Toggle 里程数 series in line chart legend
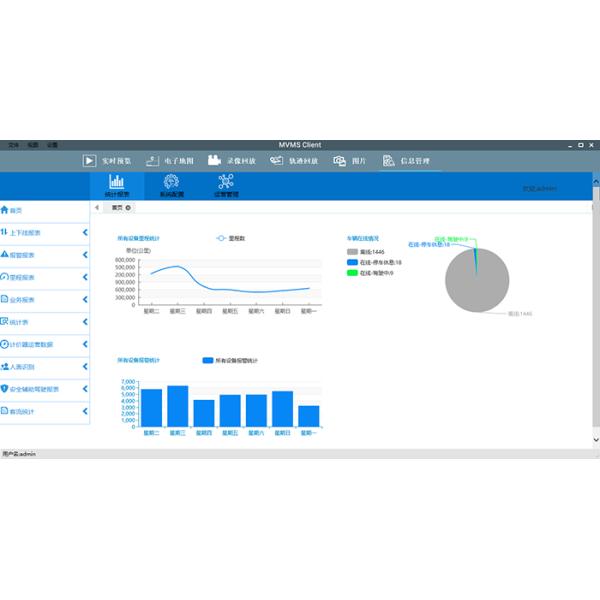This screenshot has width=600, height=600. tap(232, 238)
